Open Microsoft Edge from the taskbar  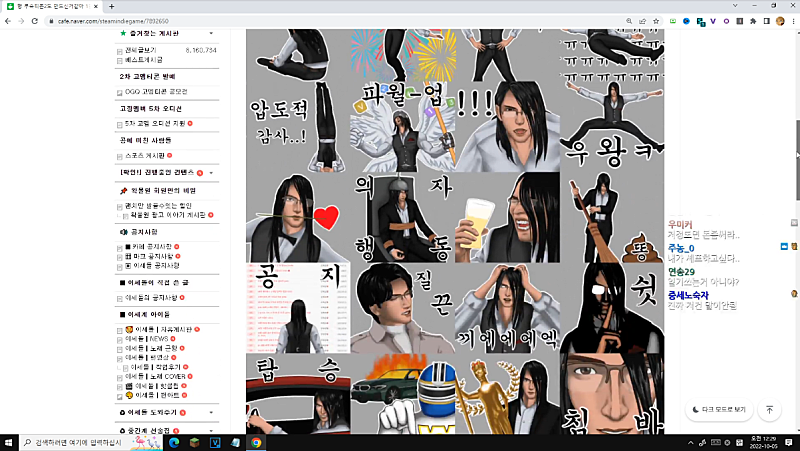point(173,442)
